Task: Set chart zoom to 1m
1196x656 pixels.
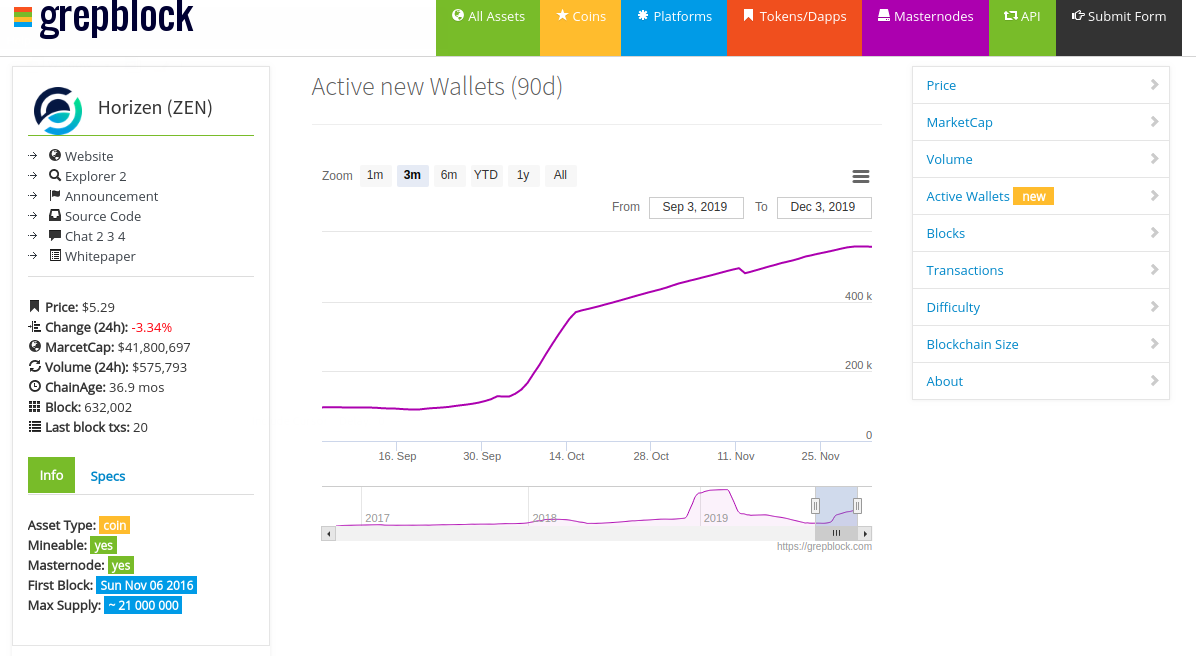Action: click(x=375, y=175)
